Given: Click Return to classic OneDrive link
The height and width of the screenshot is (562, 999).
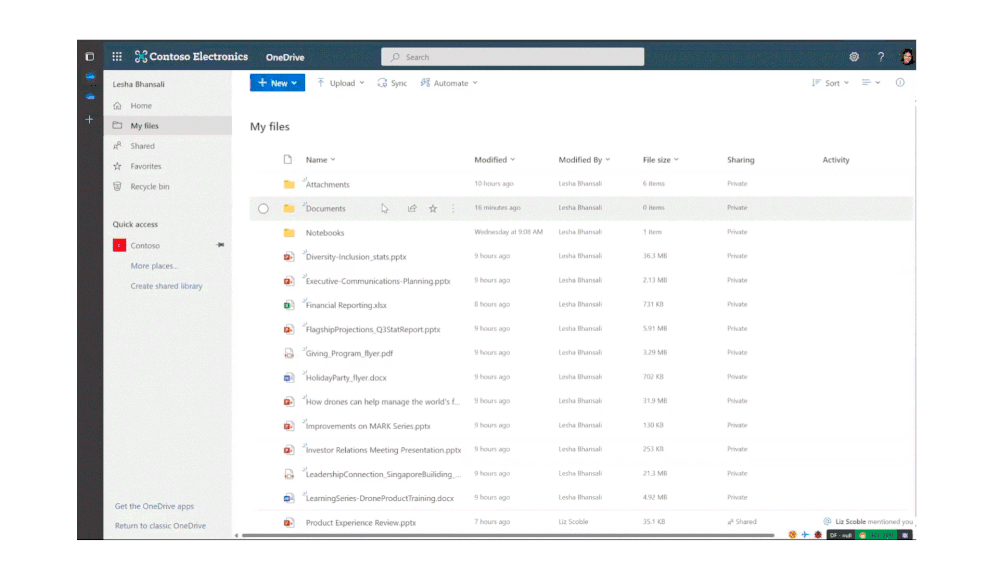Looking at the screenshot, I should coord(160,526).
